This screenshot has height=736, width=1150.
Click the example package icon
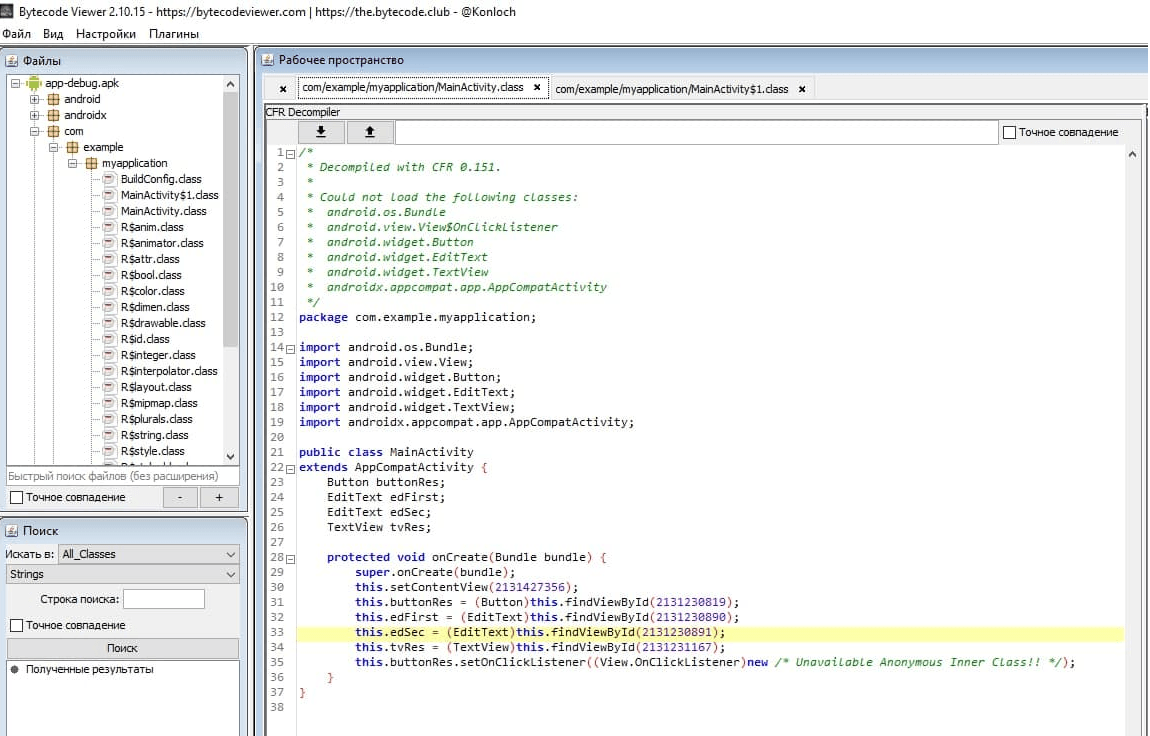click(73, 147)
